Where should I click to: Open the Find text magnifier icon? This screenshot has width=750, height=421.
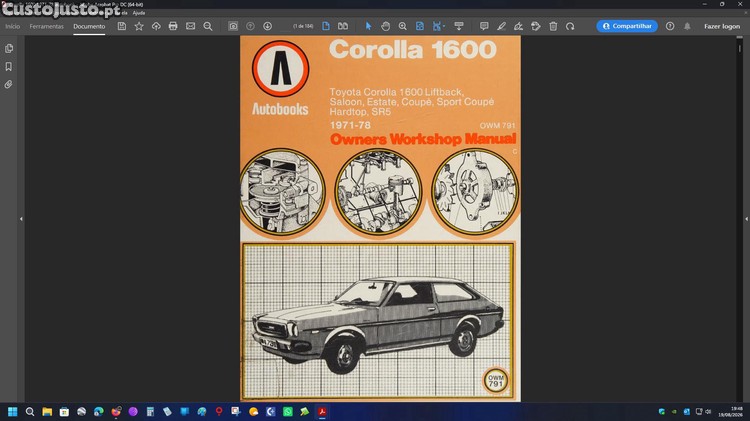click(x=208, y=26)
